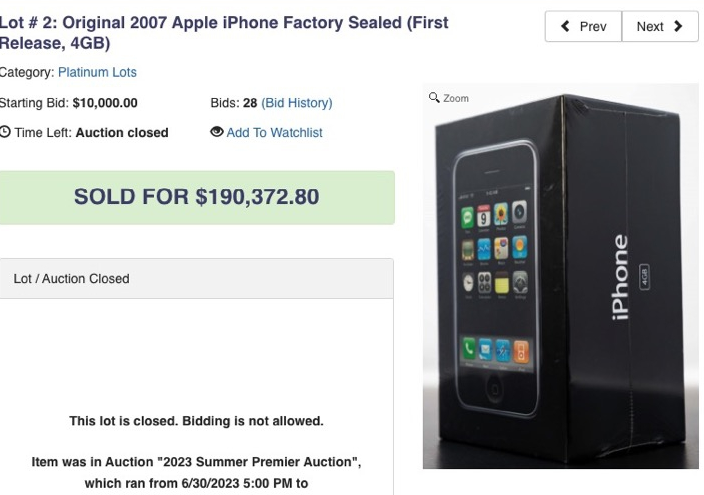Click the clock icon beside Time Left

click(x=6, y=132)
